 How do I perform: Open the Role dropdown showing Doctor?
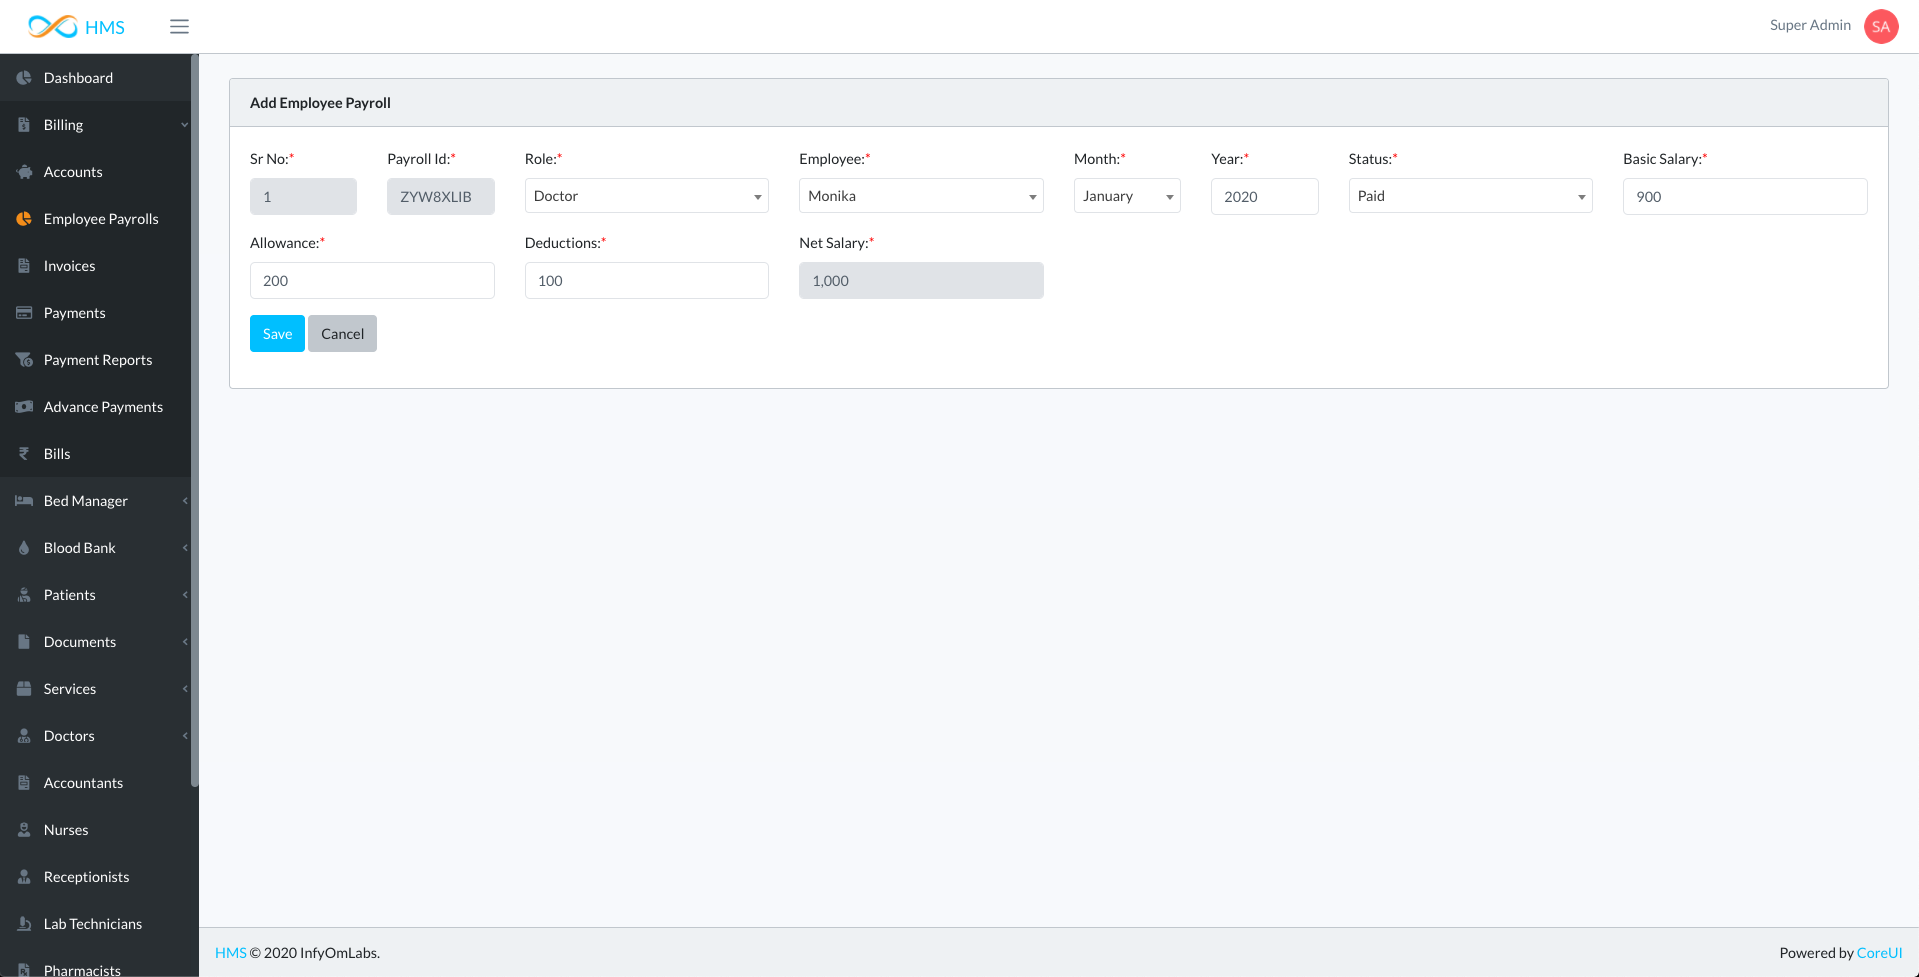[x=646, y=196]
